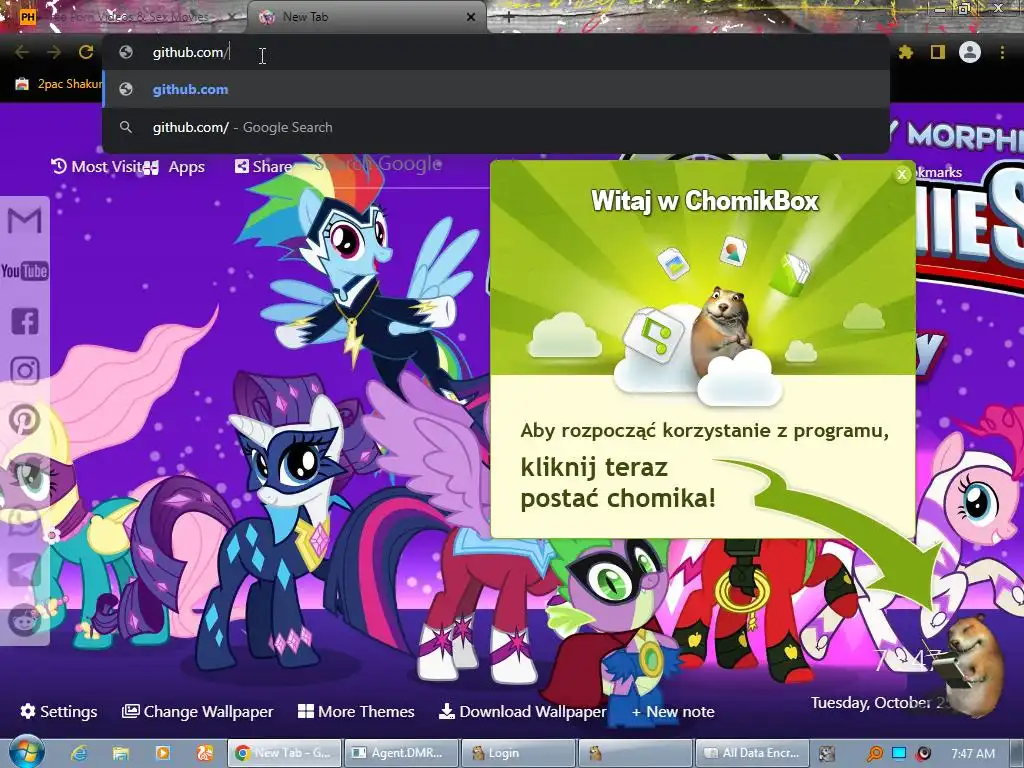Open Reddit from the sidebar icon

(x=25, y=620)
